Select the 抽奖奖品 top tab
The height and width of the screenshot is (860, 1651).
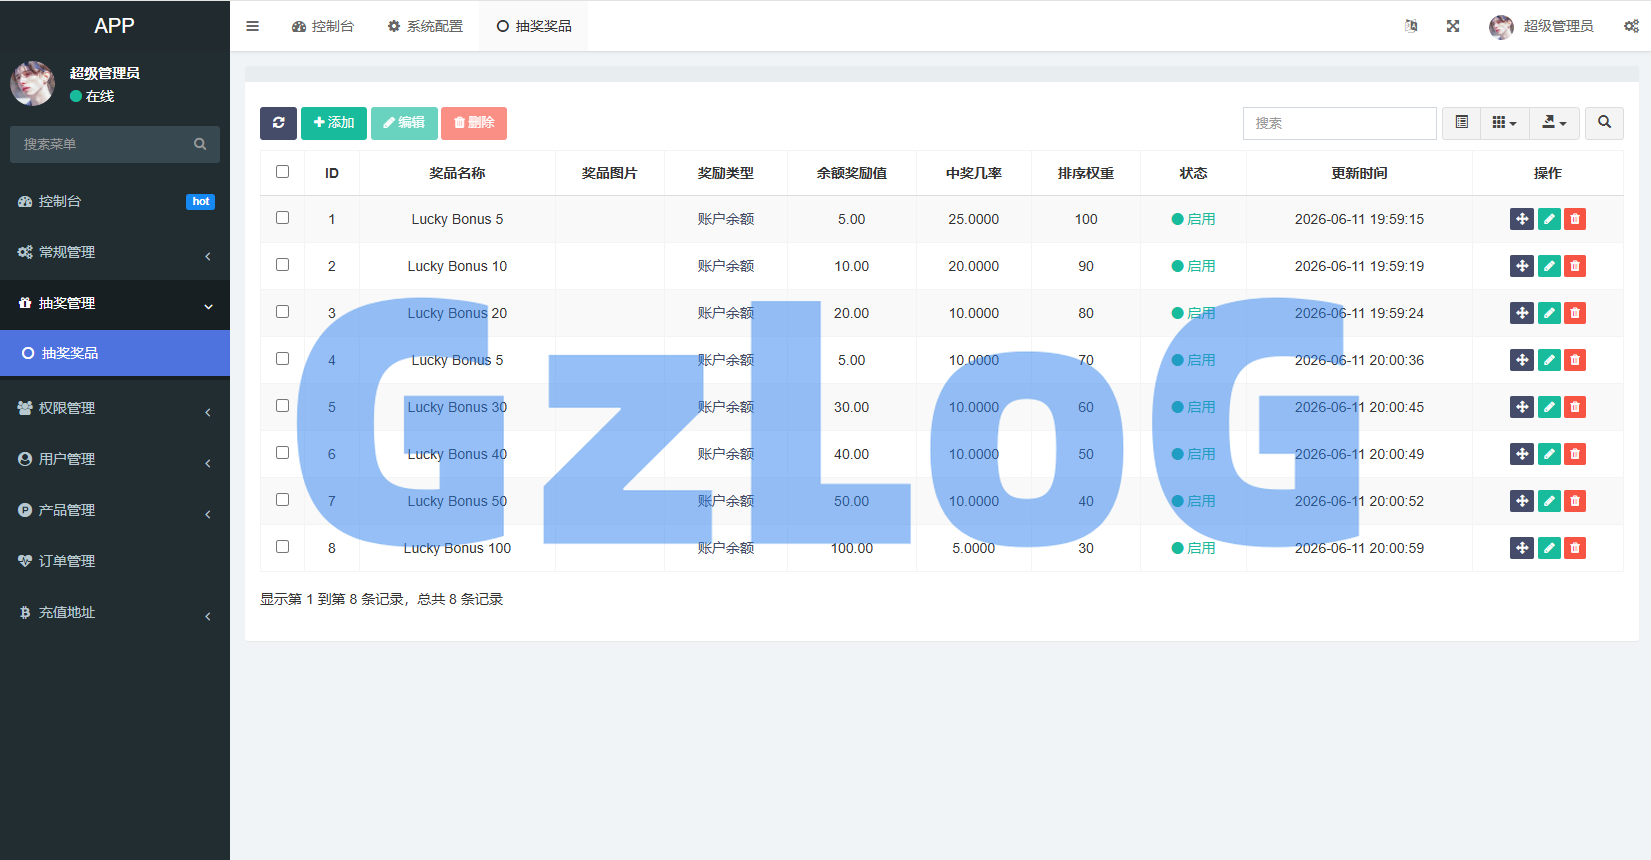click(534, 26)
